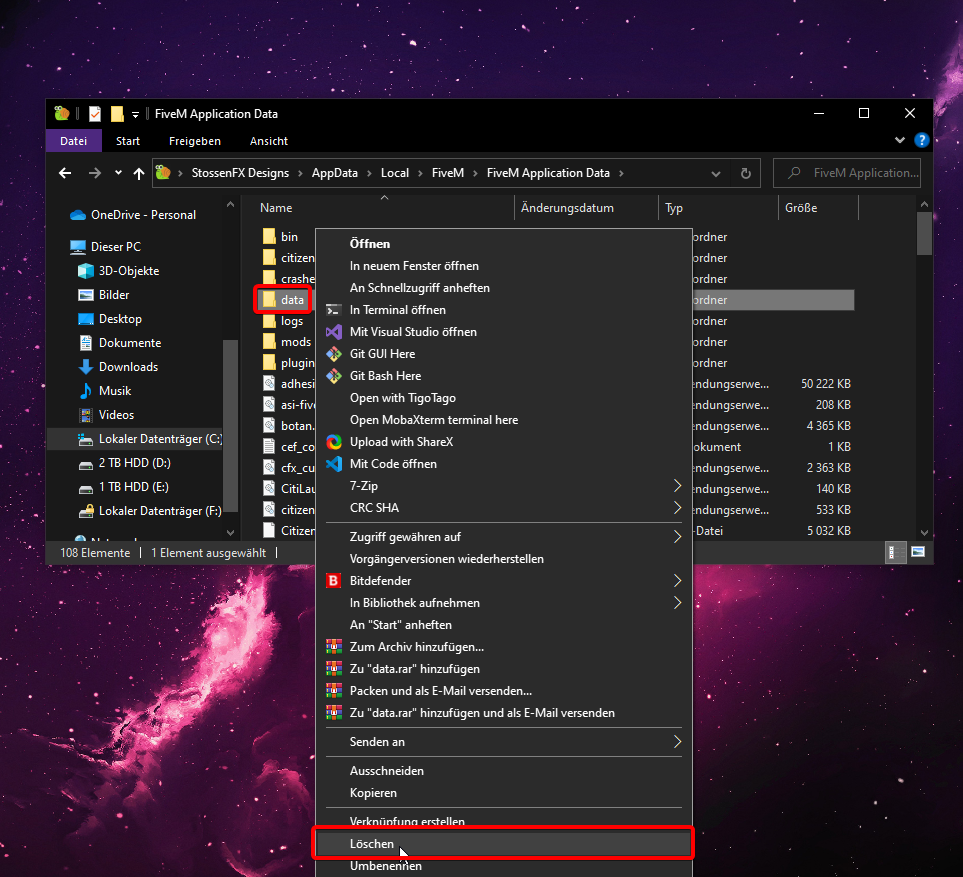Image resolution: width=963 pixels, height=877 pixels.
Task: Open the 'Ansicht' ribbon tab
Action: (x=269, y=141)
